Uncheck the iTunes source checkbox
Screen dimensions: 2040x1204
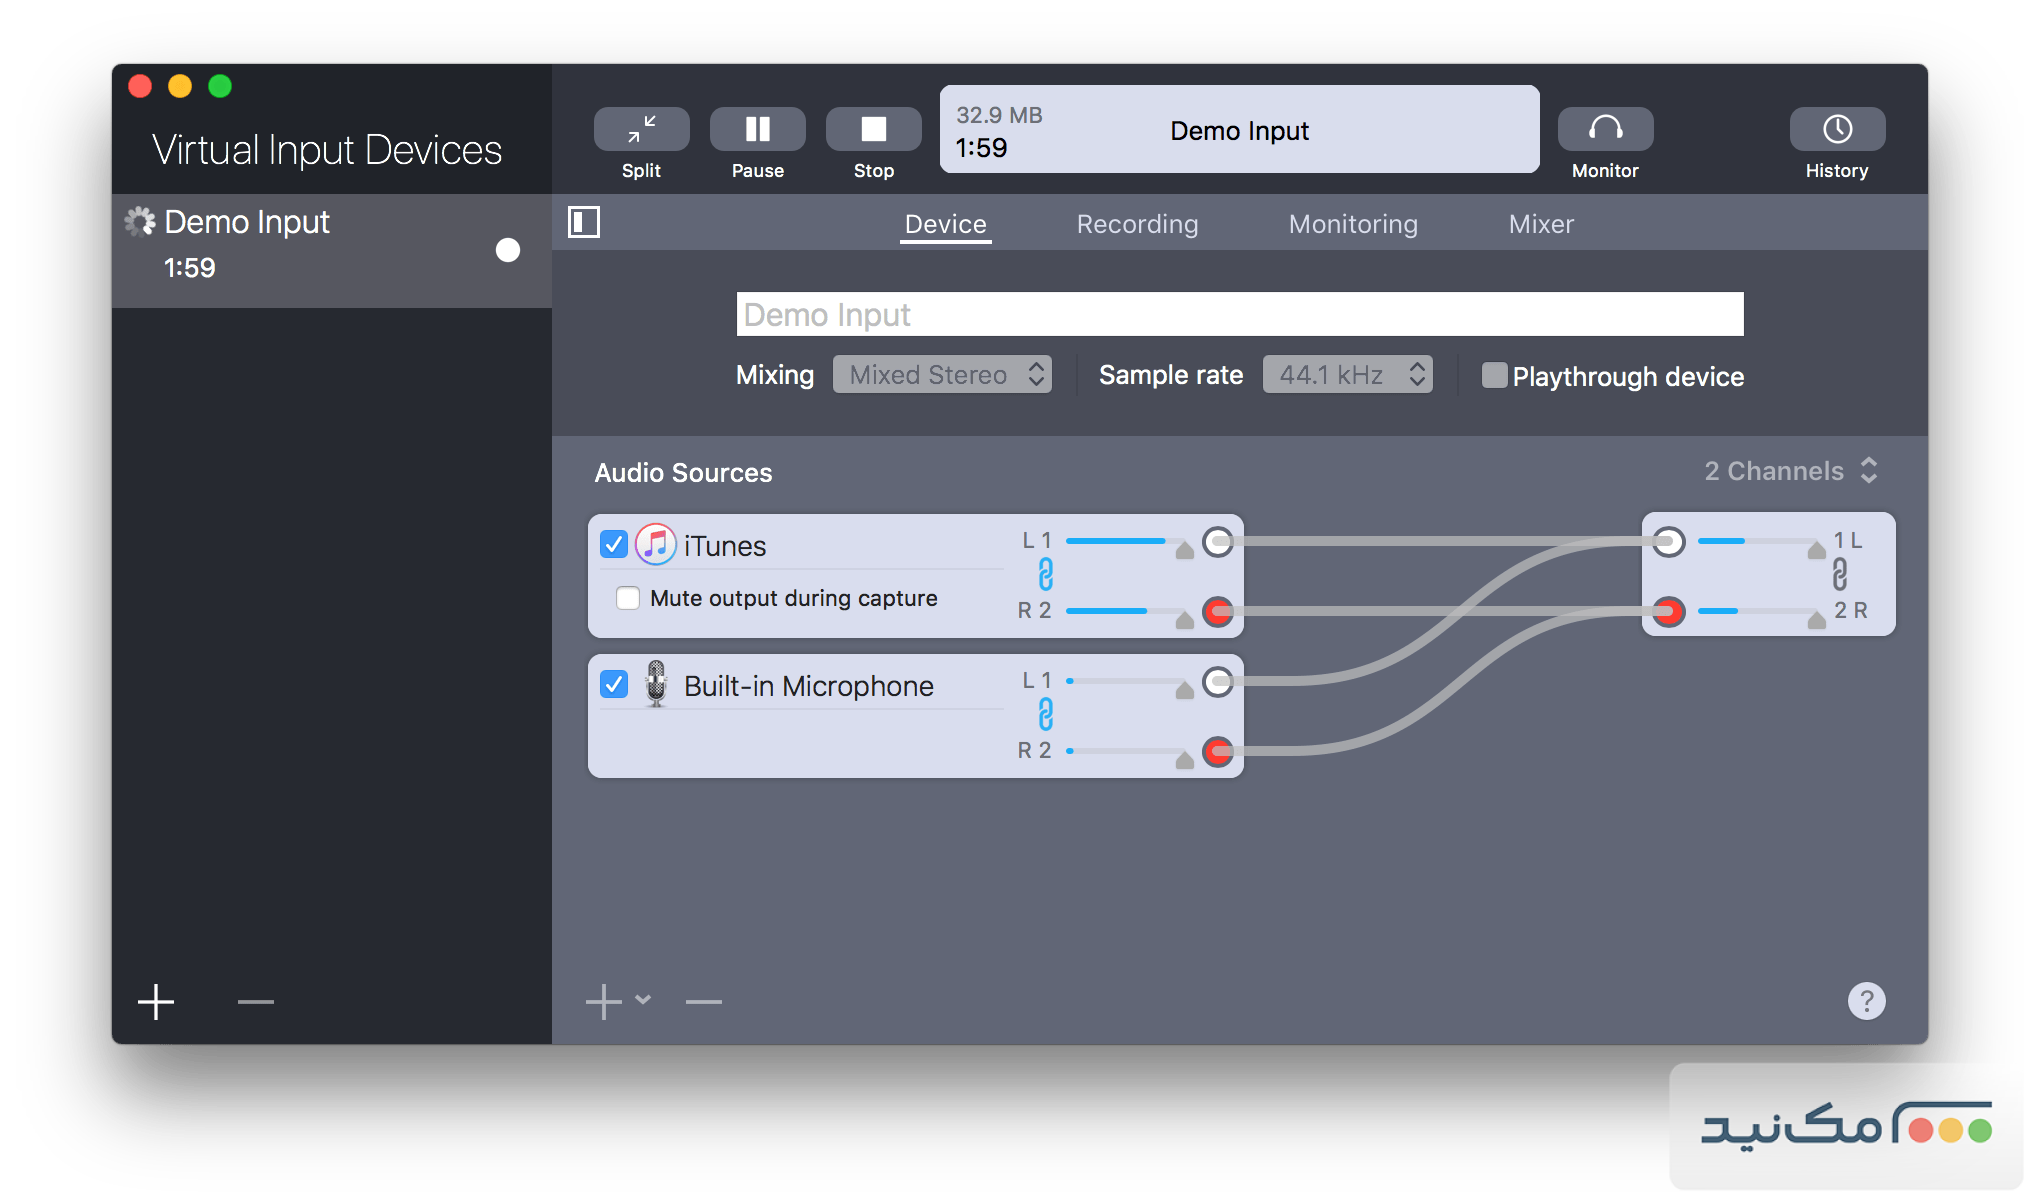(614, 545)
